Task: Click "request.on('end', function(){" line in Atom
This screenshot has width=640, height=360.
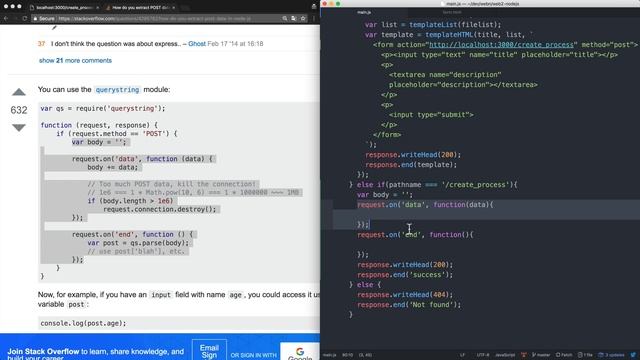Action: (x=415, y=235)
